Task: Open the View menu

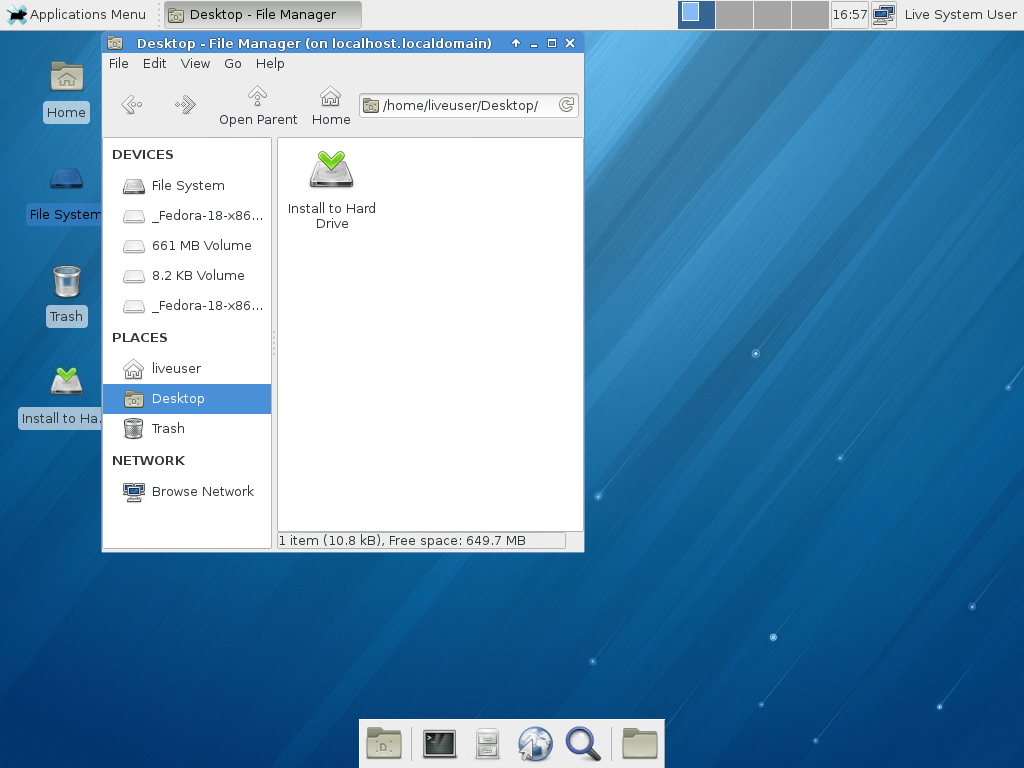Action: pos(195,63)
